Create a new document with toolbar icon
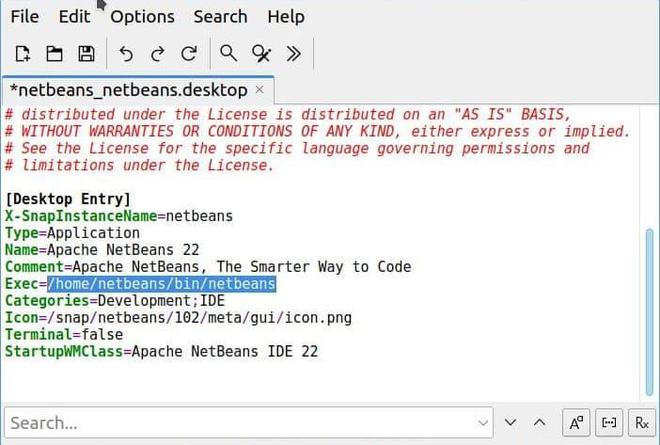 (x=23, y=54)
